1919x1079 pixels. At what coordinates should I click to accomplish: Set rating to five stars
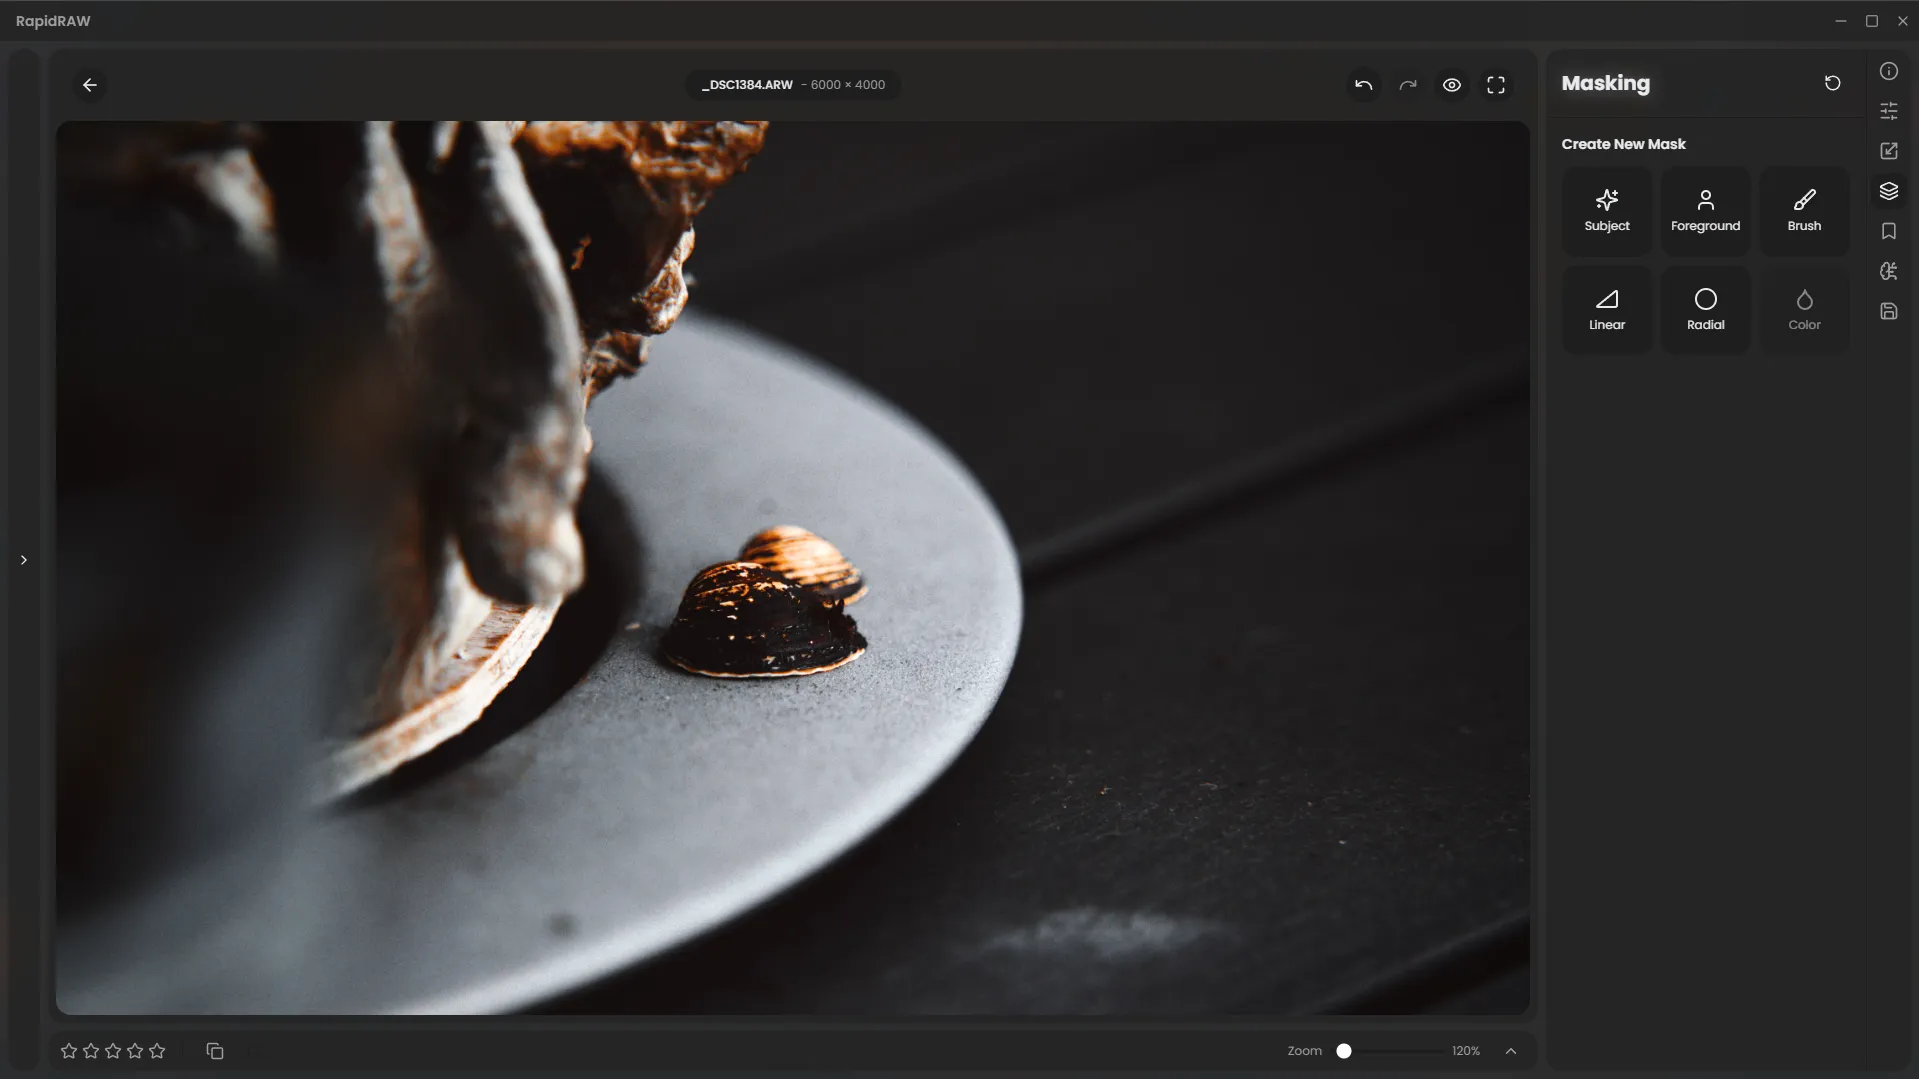point(157,1051)
